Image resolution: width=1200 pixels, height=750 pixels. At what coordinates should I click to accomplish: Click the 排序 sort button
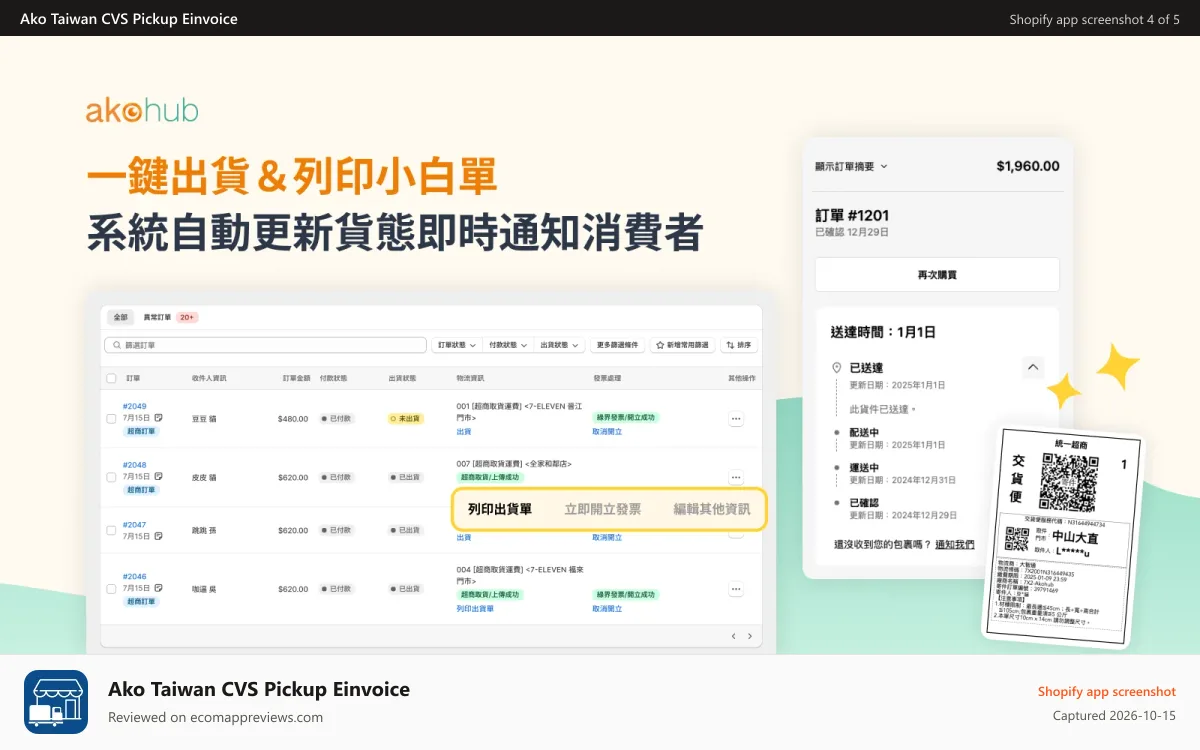[x=739, y=345]
